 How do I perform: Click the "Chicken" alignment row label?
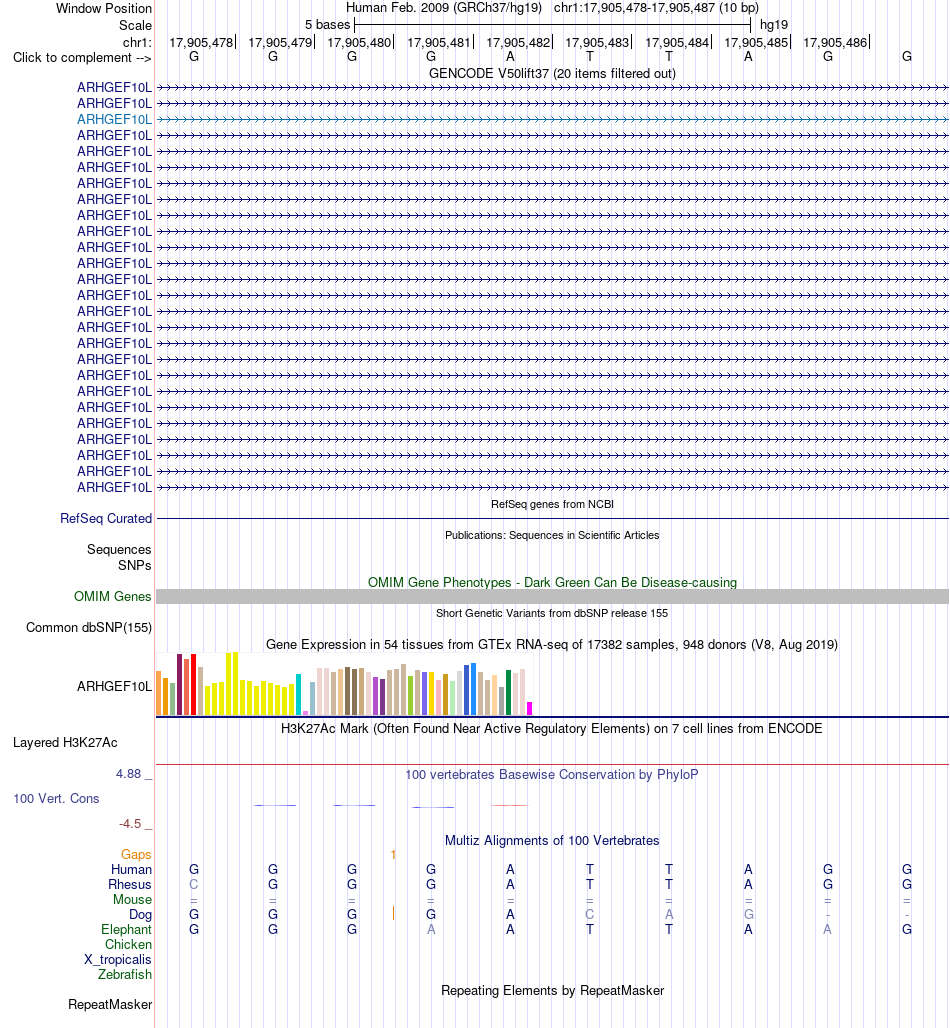(x=129, y=945)
